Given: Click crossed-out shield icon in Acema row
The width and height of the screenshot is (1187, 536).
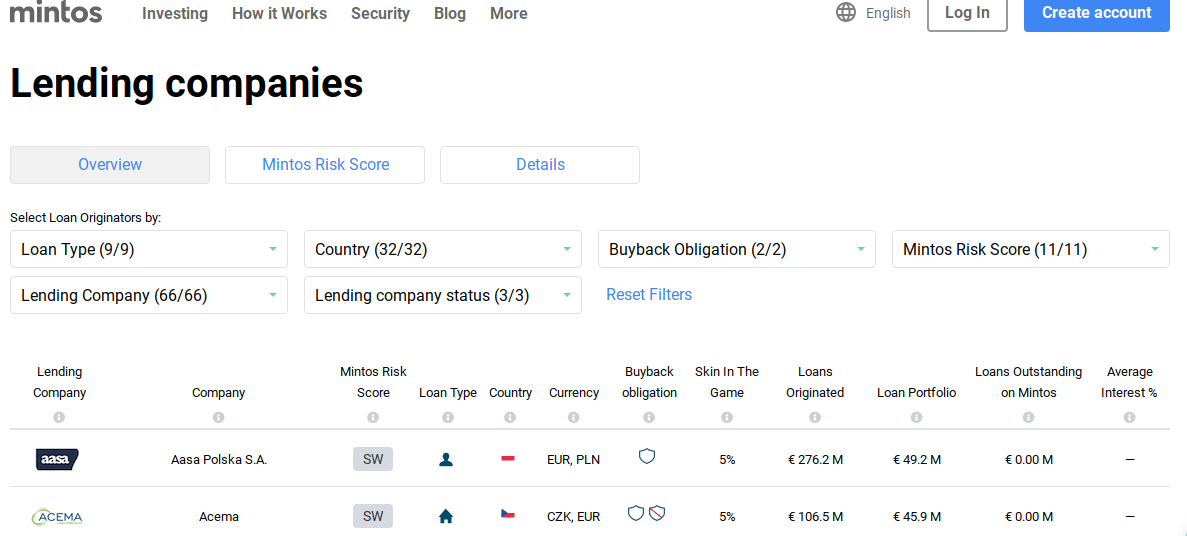Looking at the screenshot, I should [657, 513].
